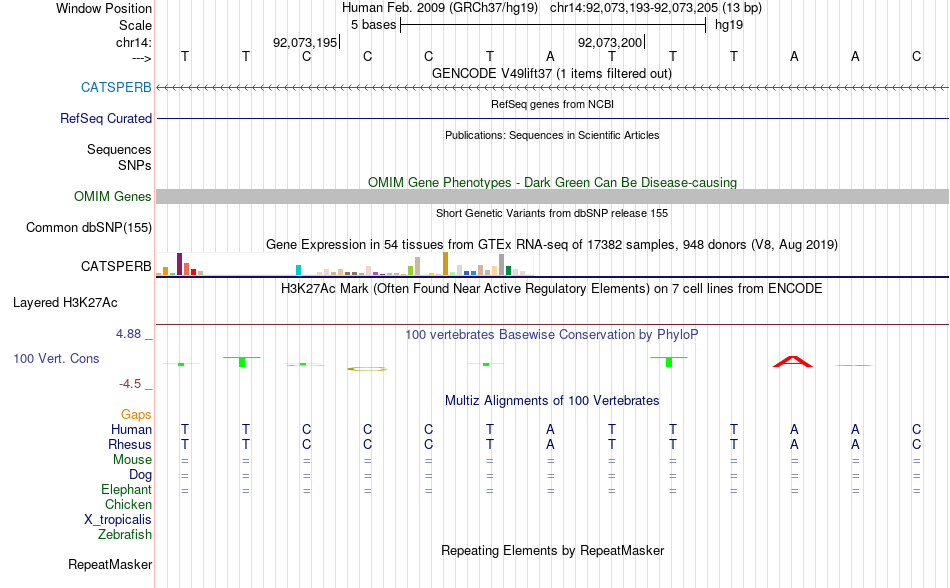Open the Layered H3K27Ac track label
The image size is (950, 588).
65,302
